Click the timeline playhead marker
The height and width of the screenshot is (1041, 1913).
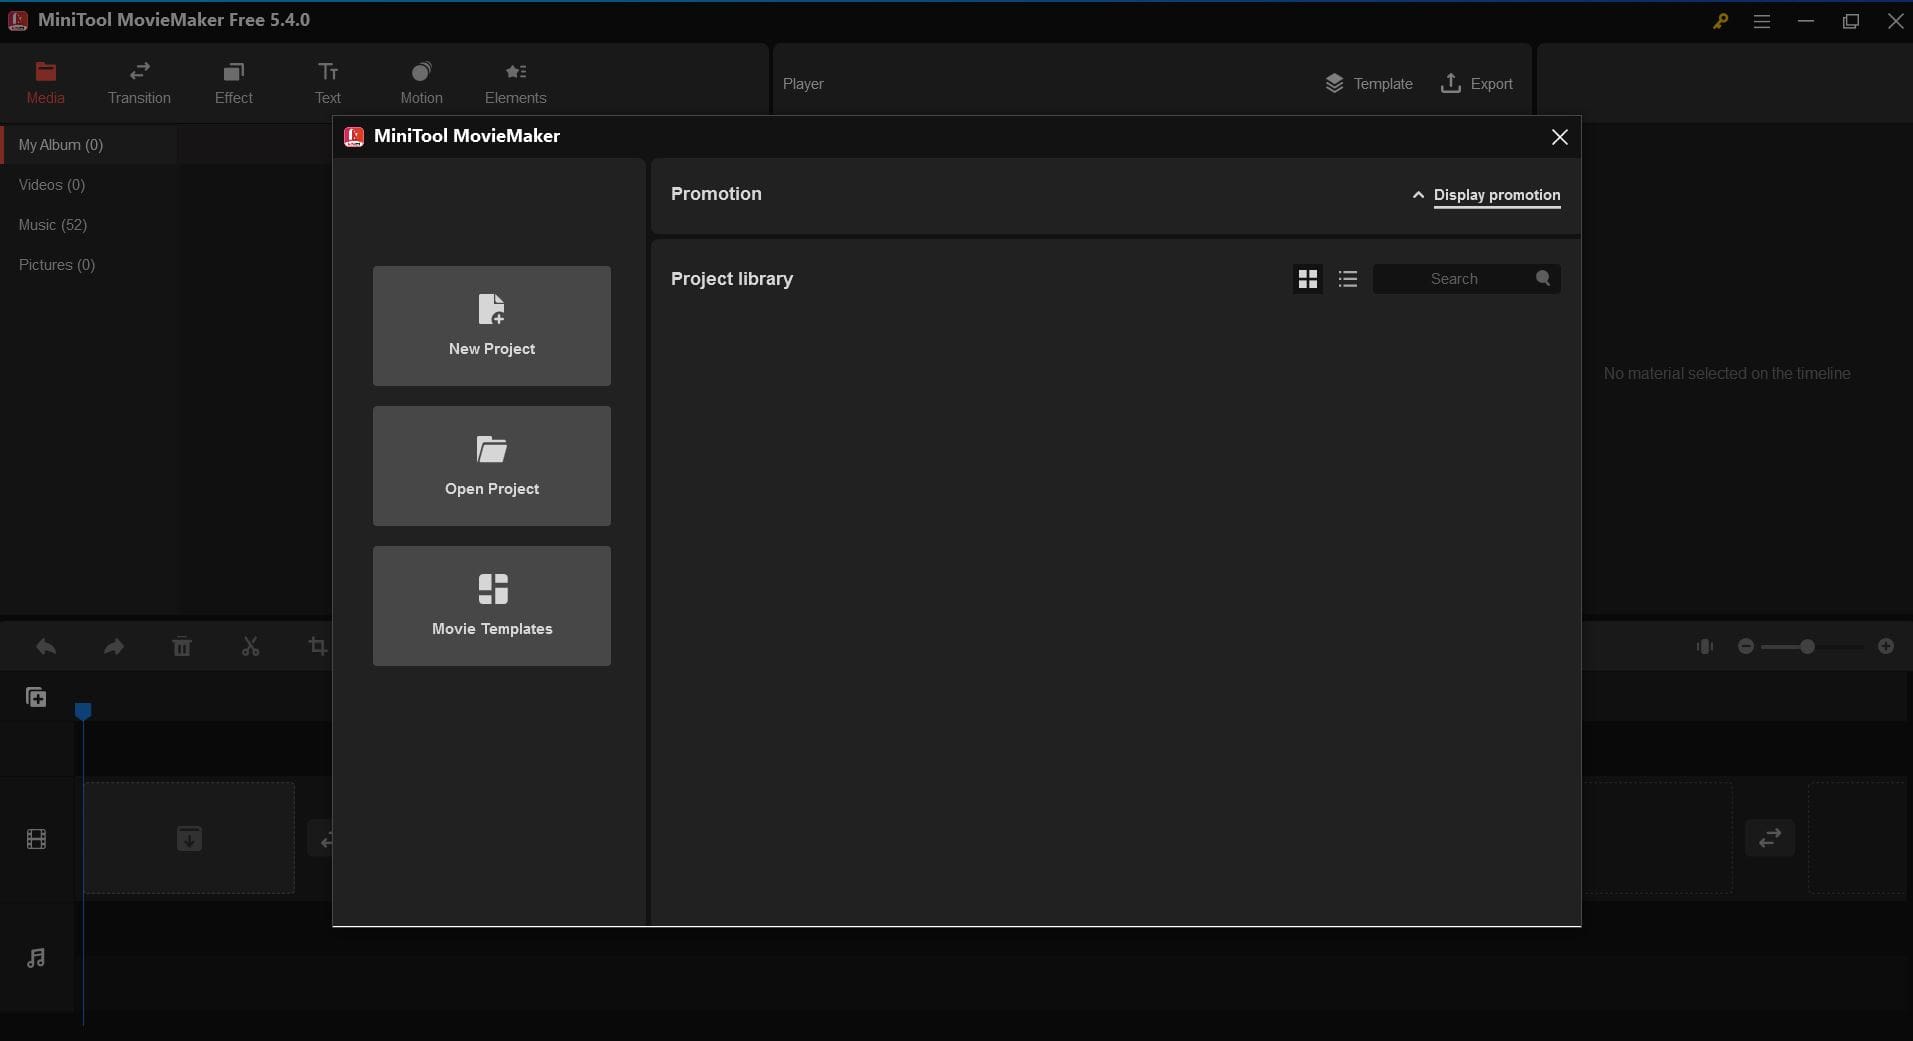pos(83,711)
